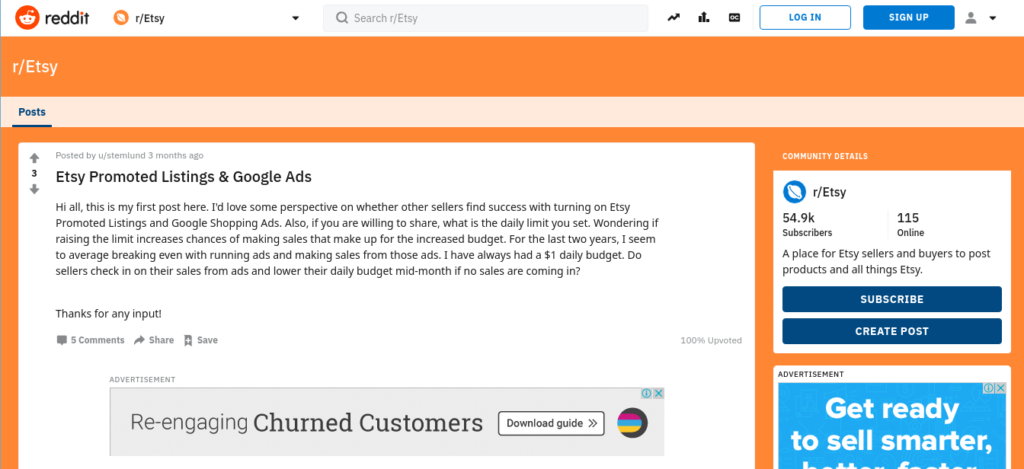Open the user account dropdown menu
This screenshot has height=469, width=1024.
[x=982, y=18]
